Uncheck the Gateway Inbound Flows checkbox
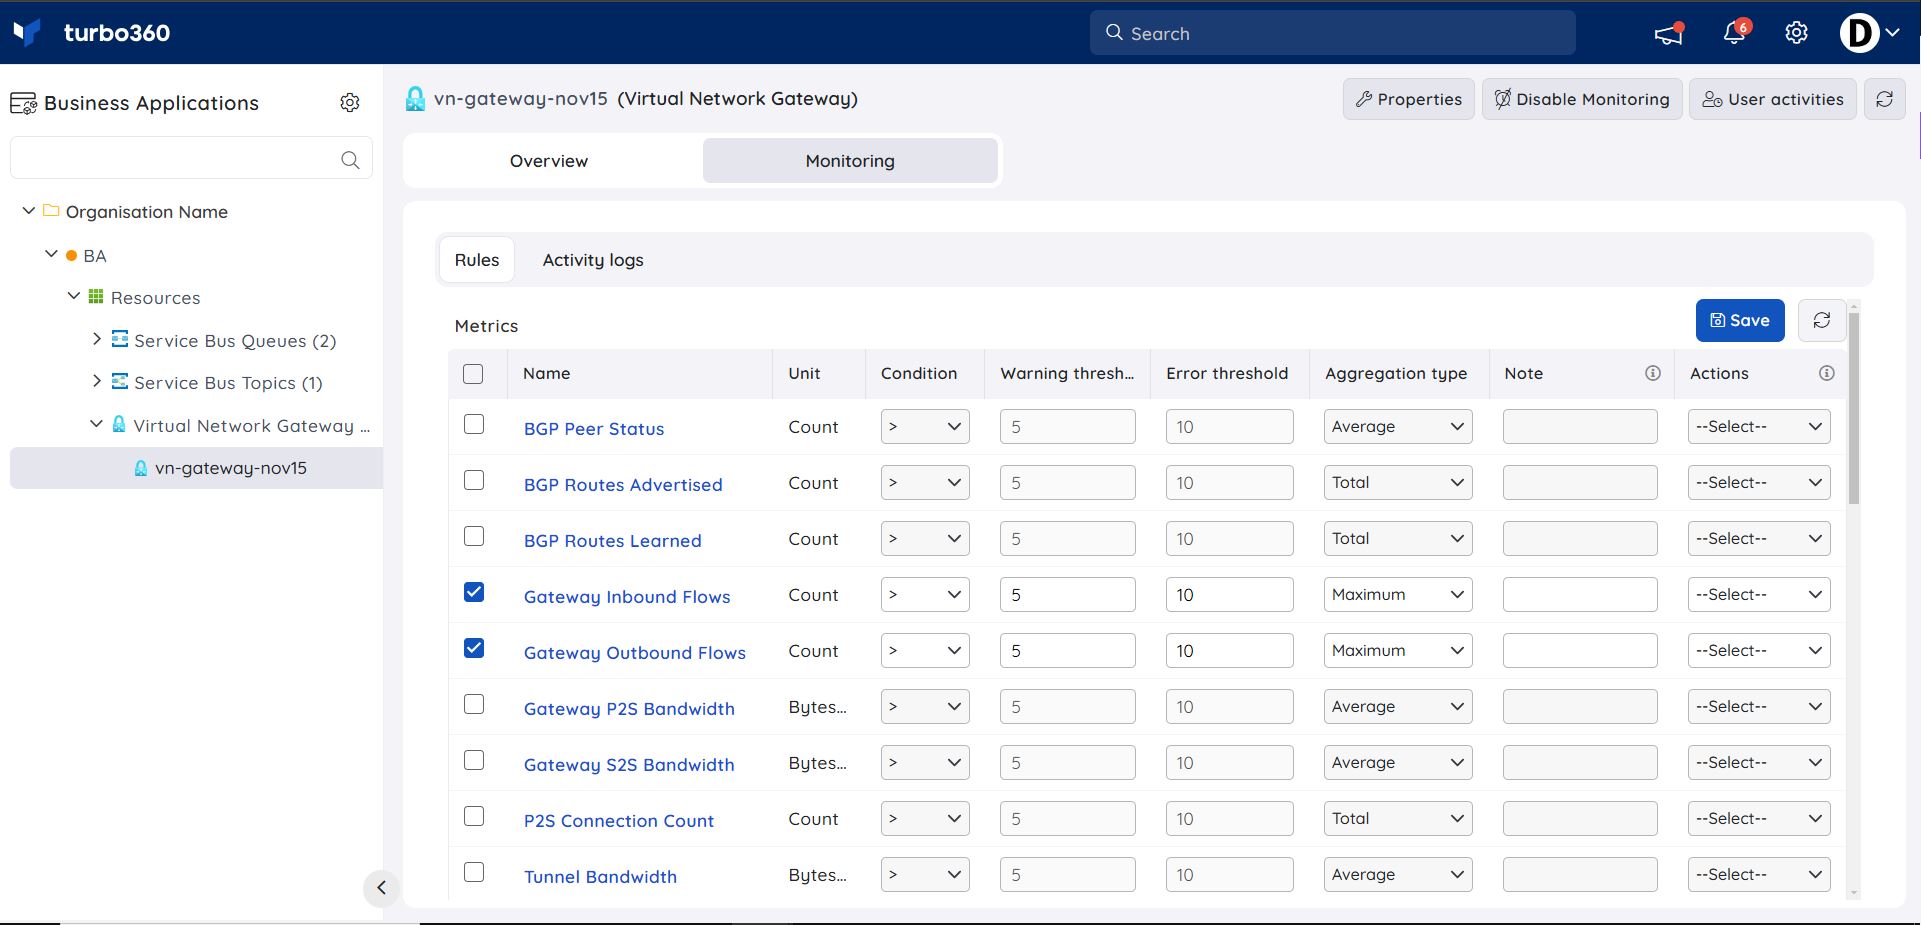The width and height of the screenshot is (1921, 925). tap(474, 592)
